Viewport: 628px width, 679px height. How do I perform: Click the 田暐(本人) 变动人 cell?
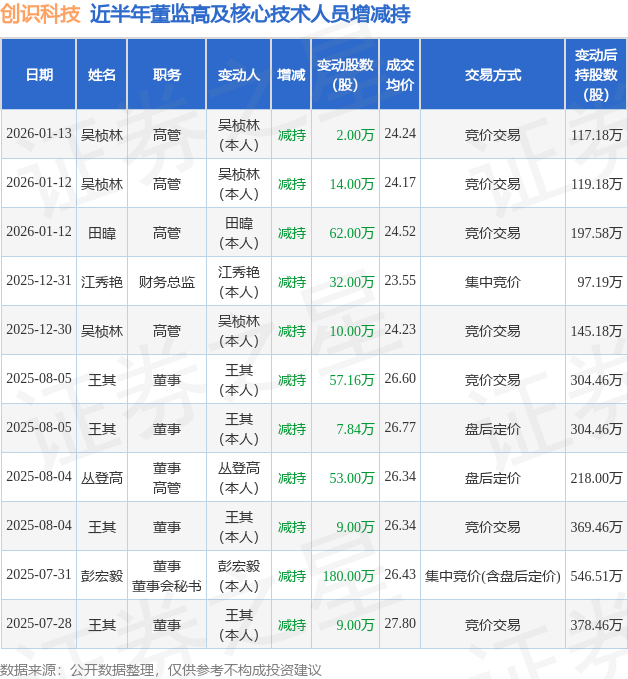click(x=239, y=233)
